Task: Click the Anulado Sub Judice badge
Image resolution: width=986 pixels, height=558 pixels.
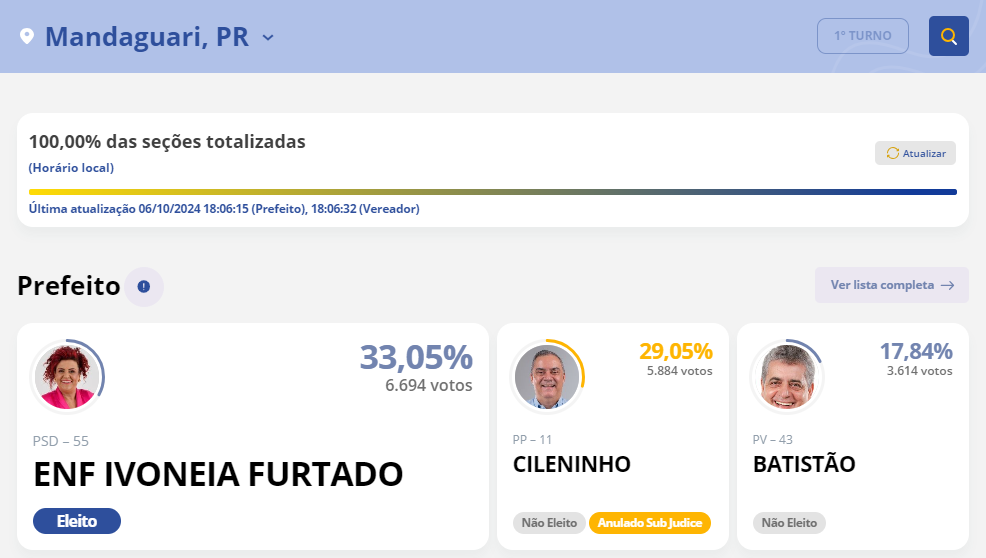Action: tap(650, 522)
